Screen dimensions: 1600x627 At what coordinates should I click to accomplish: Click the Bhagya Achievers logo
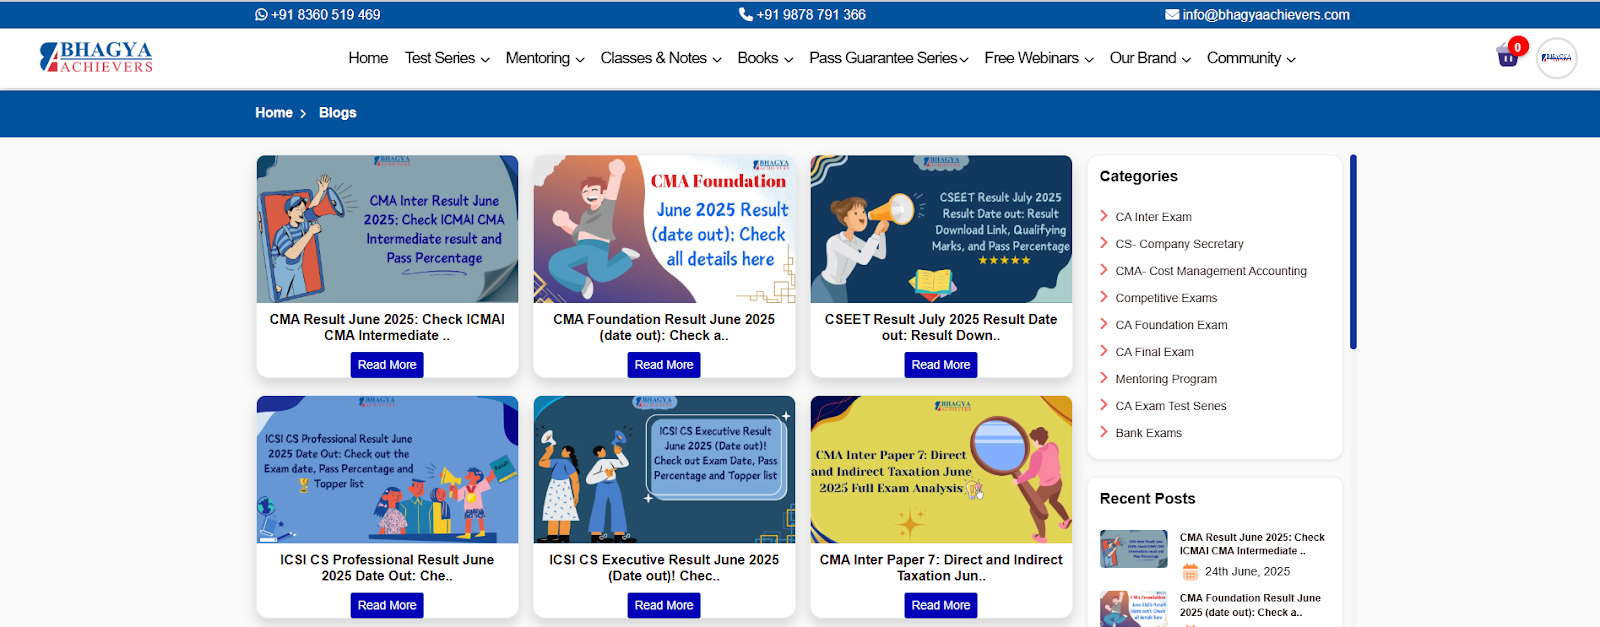(96, 57)
